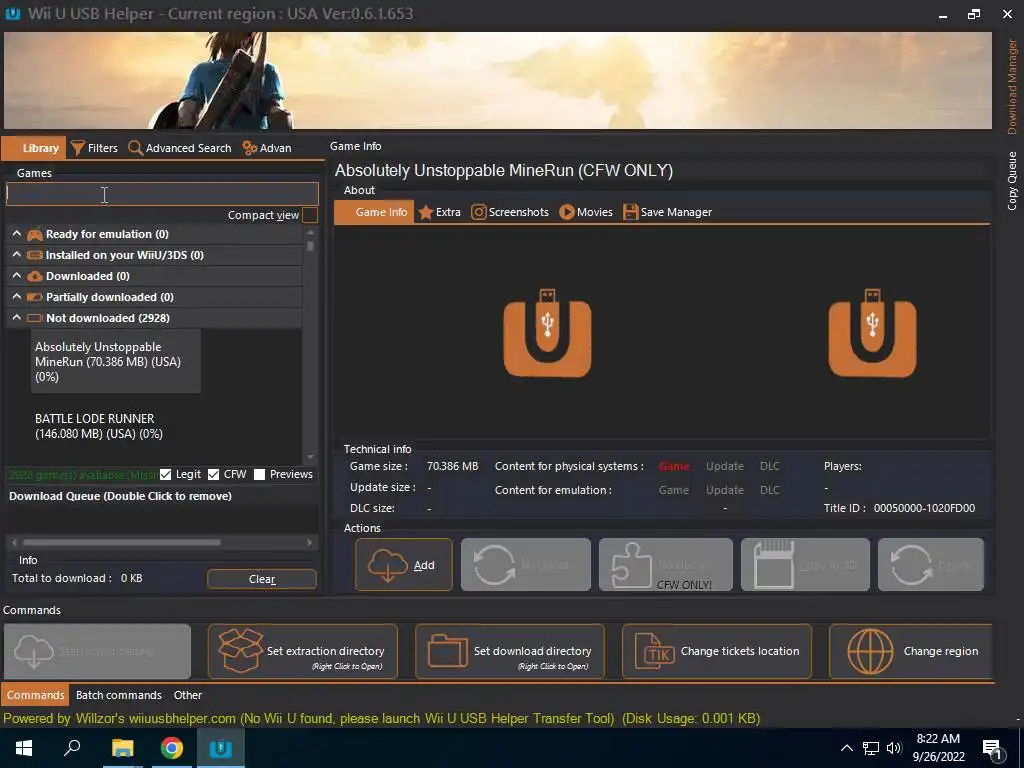Screen dimensions: 1024x768
Task: Click the Ready for emulation gamepad icon
Action: point(35,234)
